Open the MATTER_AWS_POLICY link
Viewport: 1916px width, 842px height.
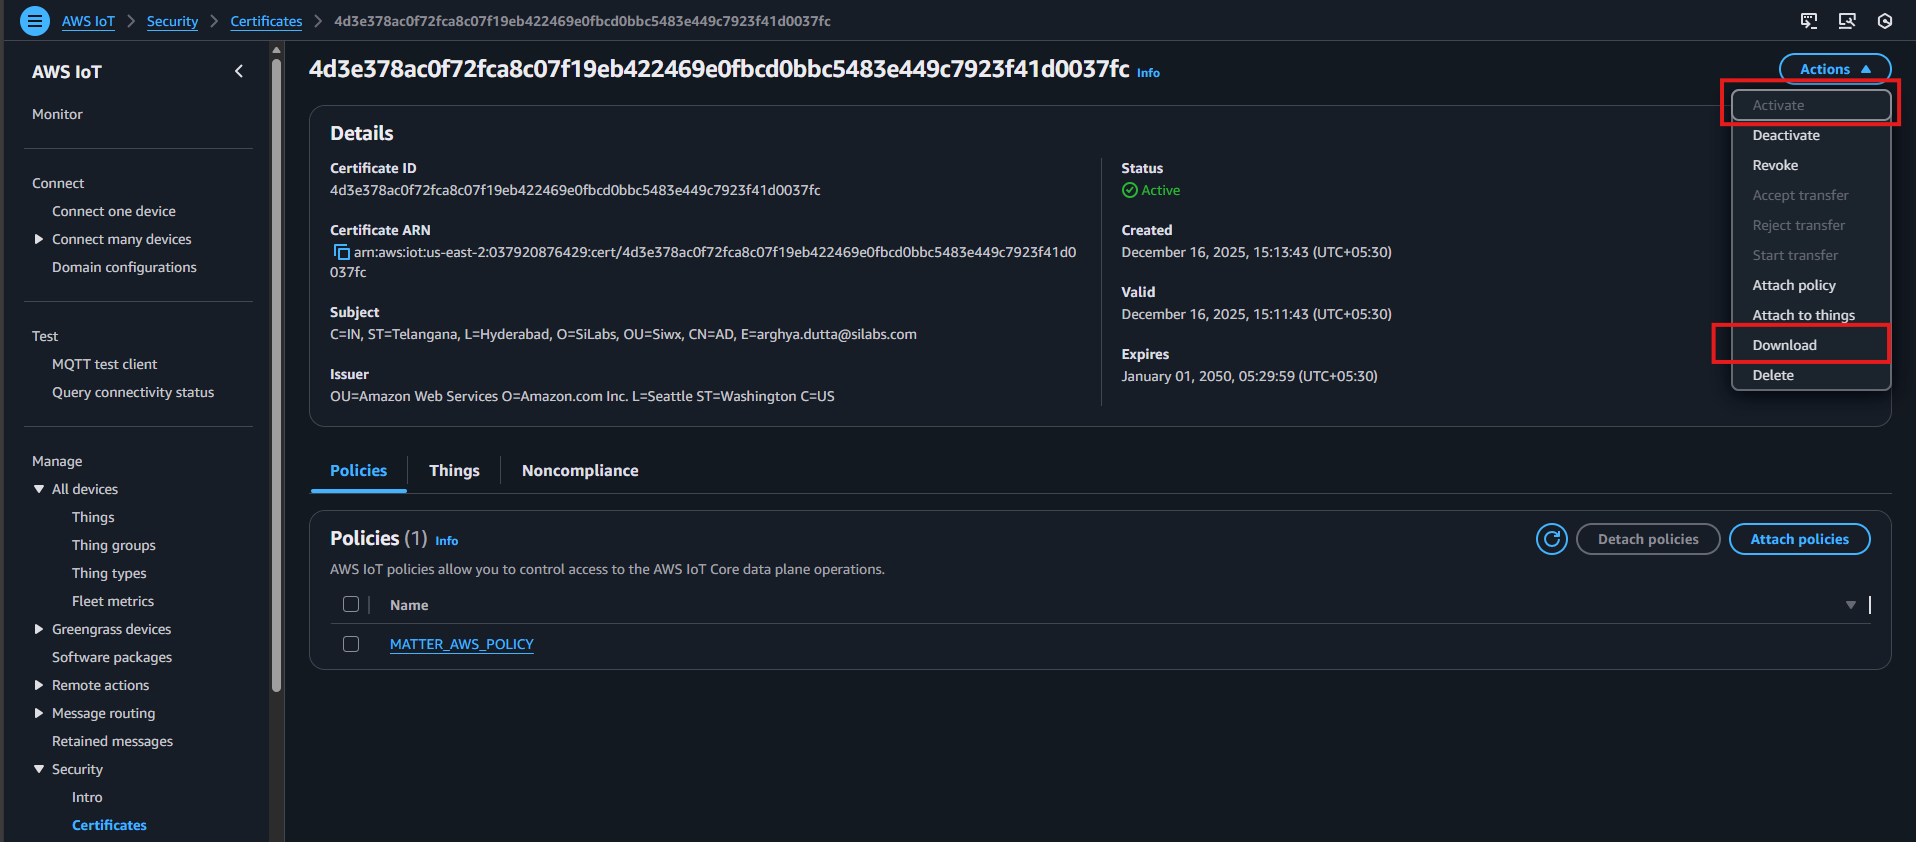click(x=461, y=644)
